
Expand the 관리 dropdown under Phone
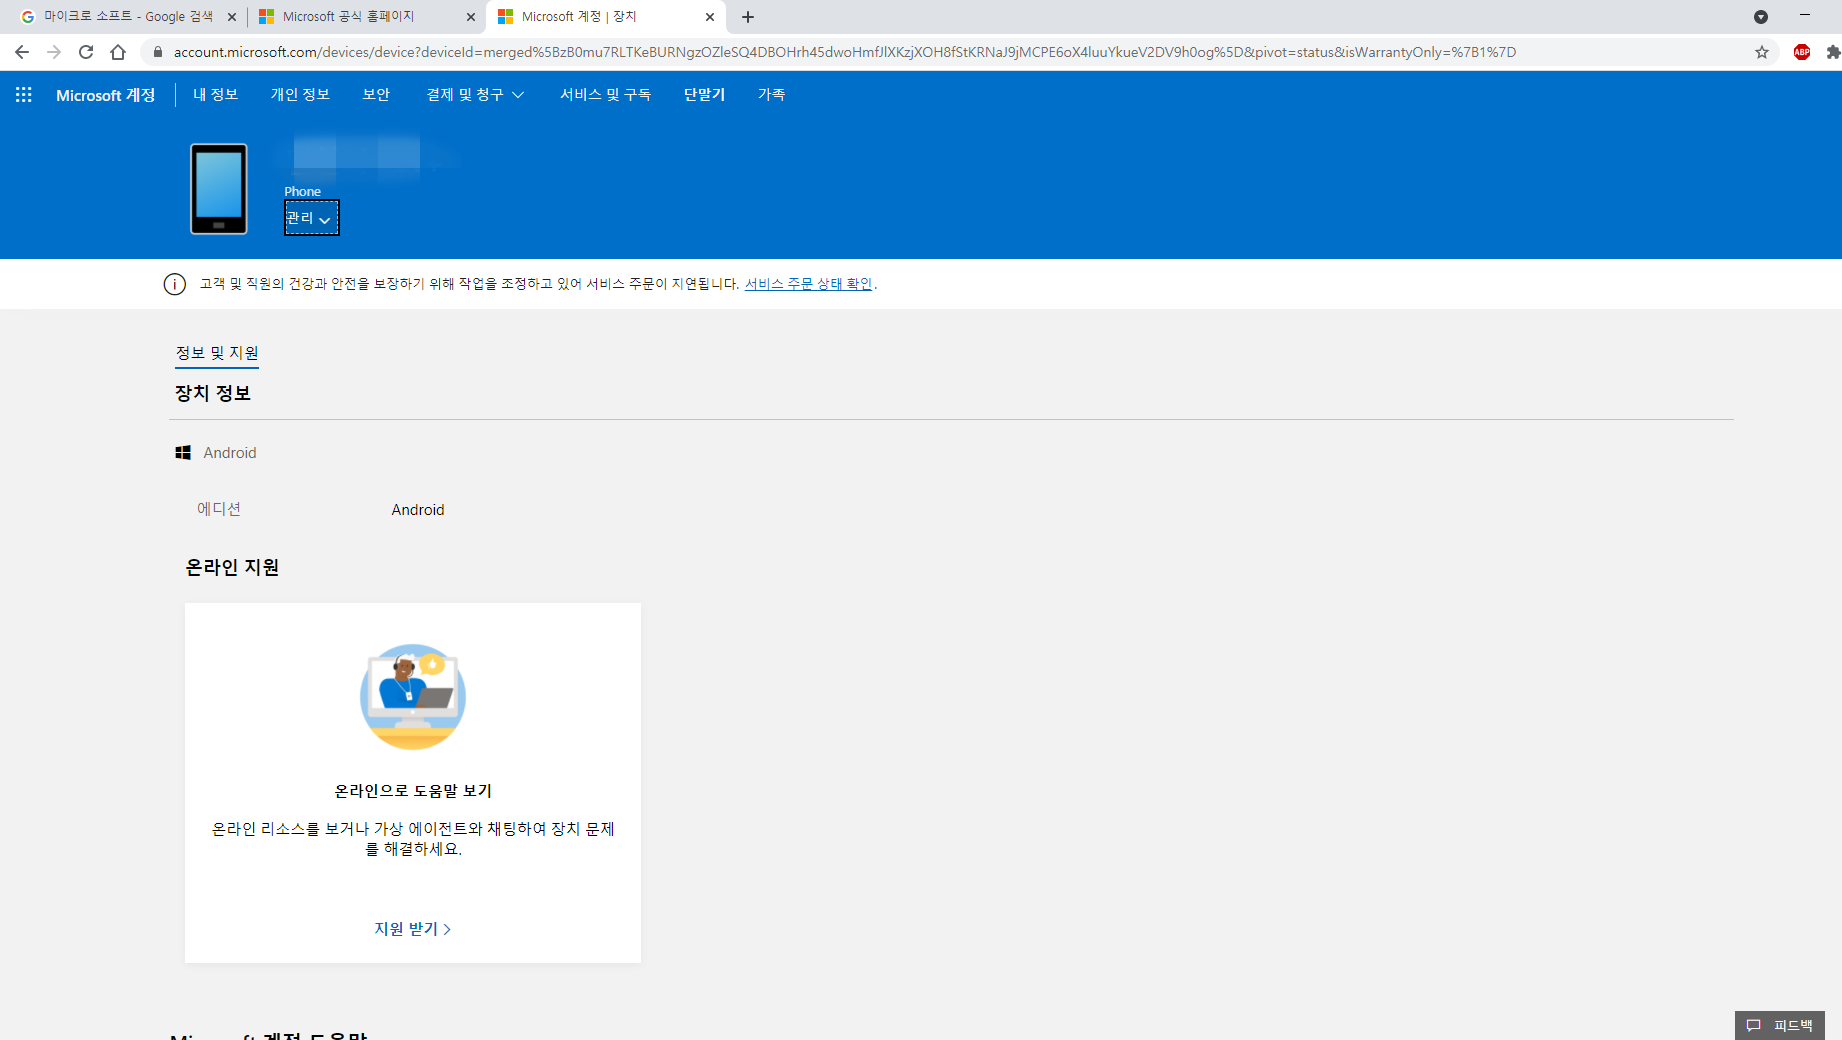point(311,218)
